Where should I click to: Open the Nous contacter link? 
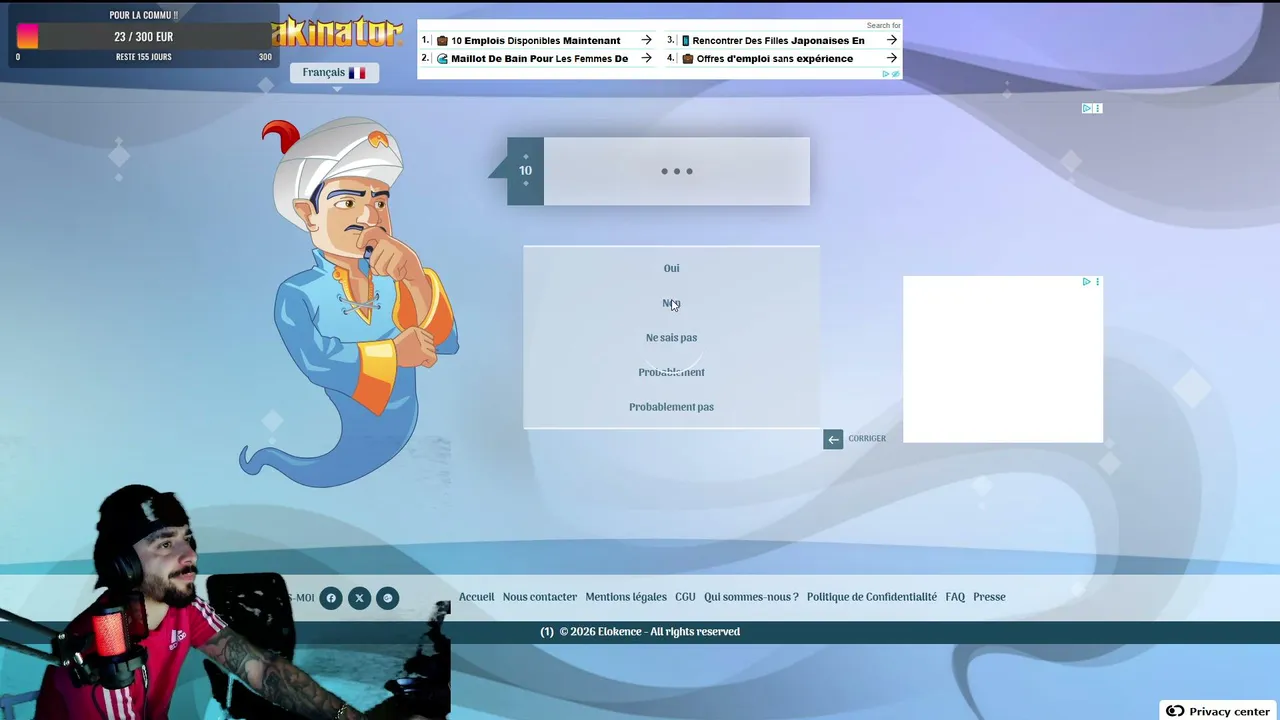540,597
